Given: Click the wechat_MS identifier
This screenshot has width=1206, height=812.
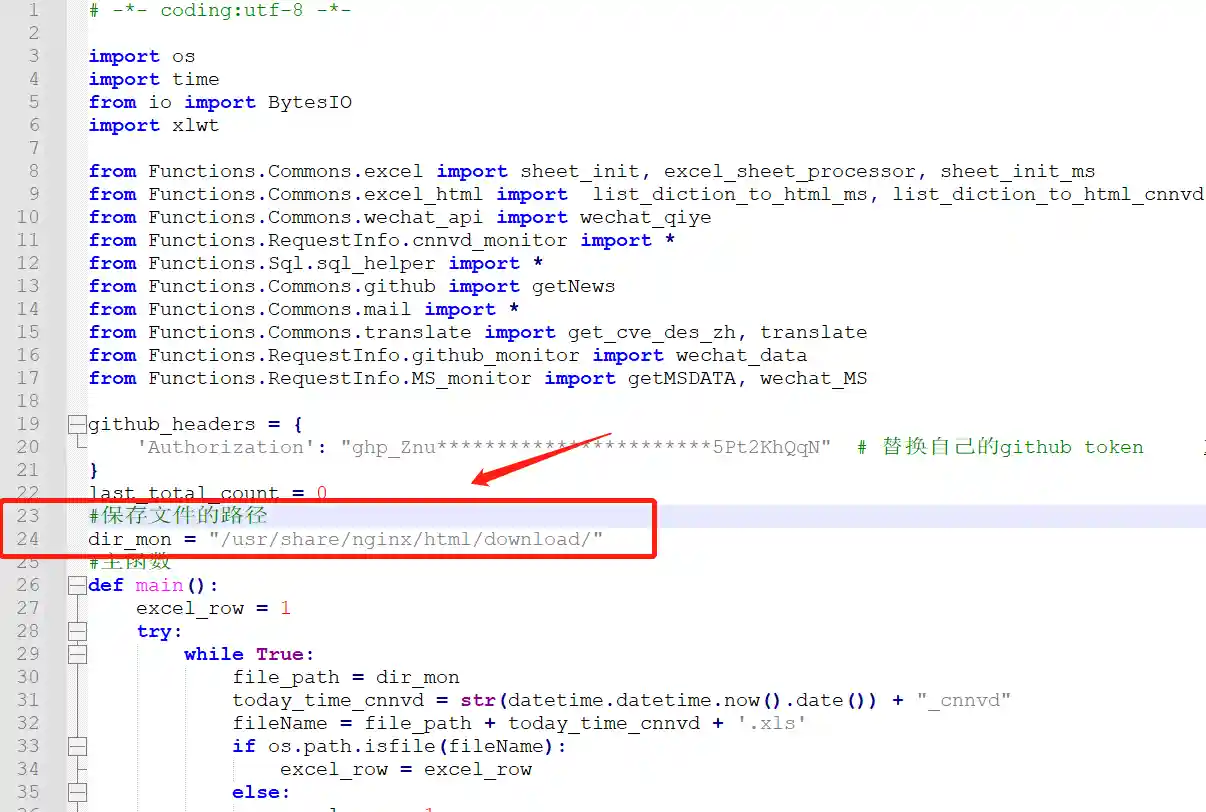Looking at the screenshot, I should click(814, 379).
